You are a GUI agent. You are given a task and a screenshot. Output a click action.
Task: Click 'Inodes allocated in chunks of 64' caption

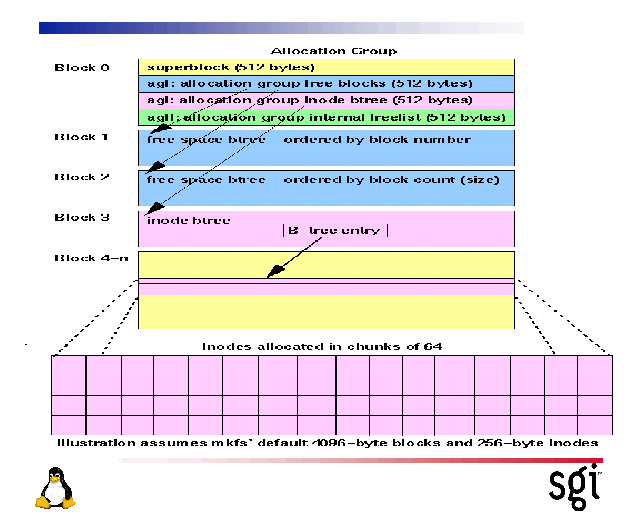point(322,346)
